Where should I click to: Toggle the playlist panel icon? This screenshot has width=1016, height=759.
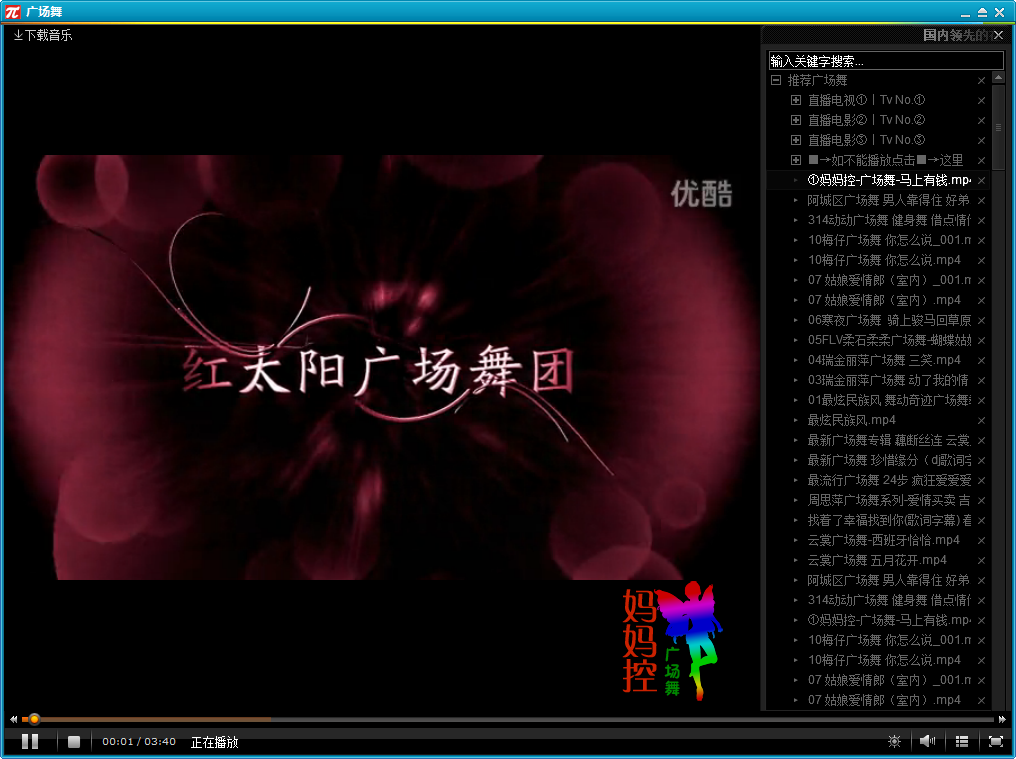pyautogui.click(x=962, y=741)
